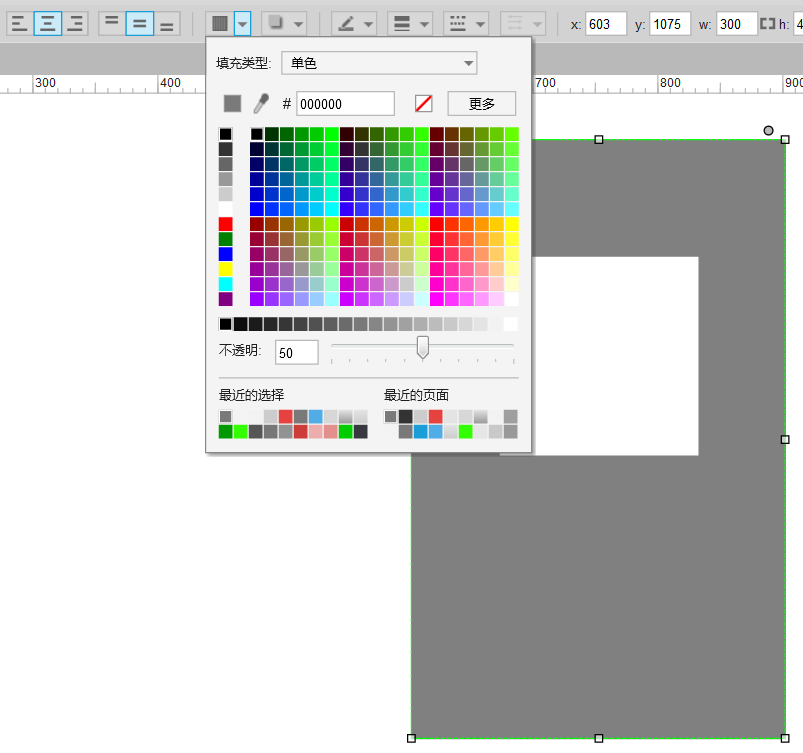Toggle center text alignment

point(48,23)
